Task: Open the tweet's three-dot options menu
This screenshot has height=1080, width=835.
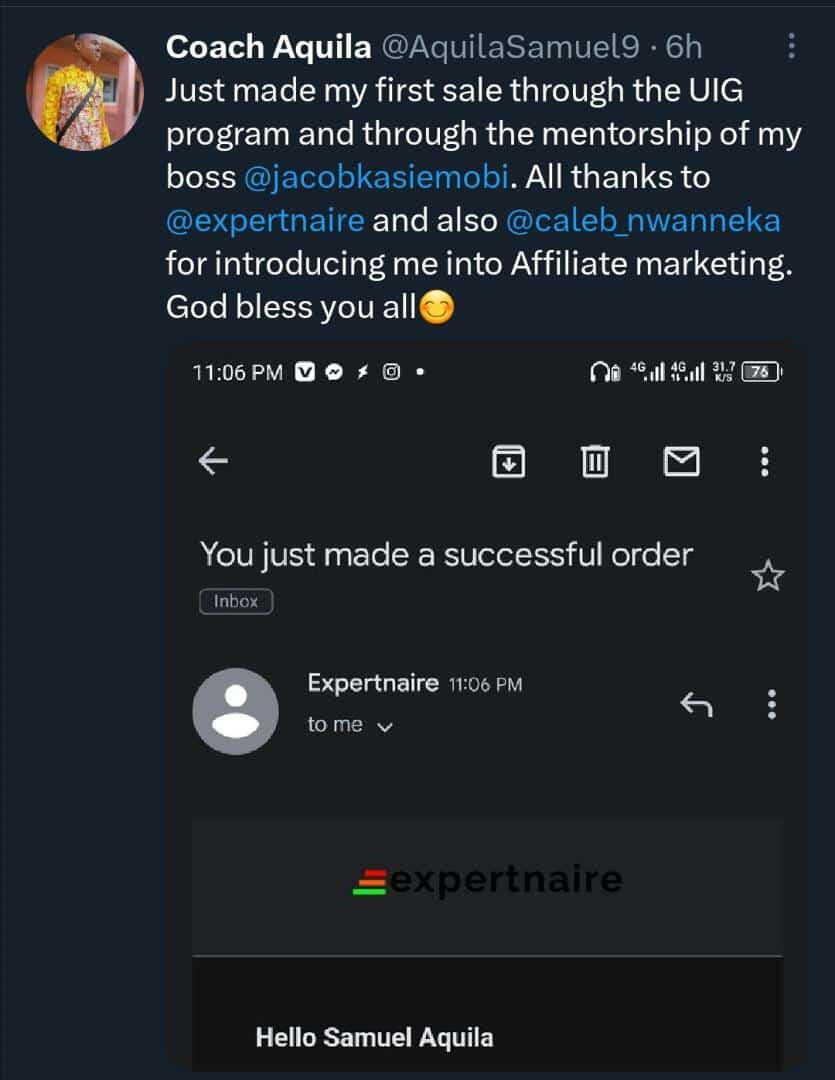Action: click(791, 46)
